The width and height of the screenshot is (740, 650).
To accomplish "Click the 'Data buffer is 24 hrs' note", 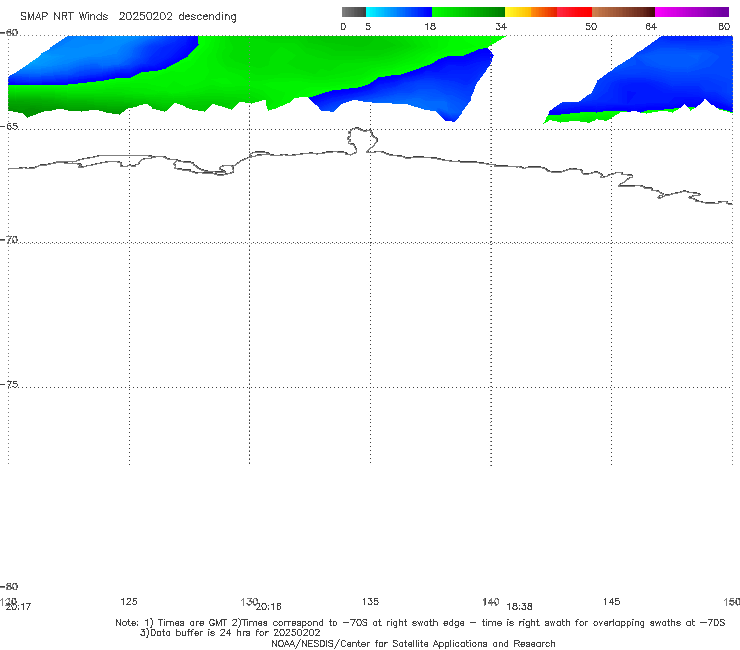I will 230,633.
